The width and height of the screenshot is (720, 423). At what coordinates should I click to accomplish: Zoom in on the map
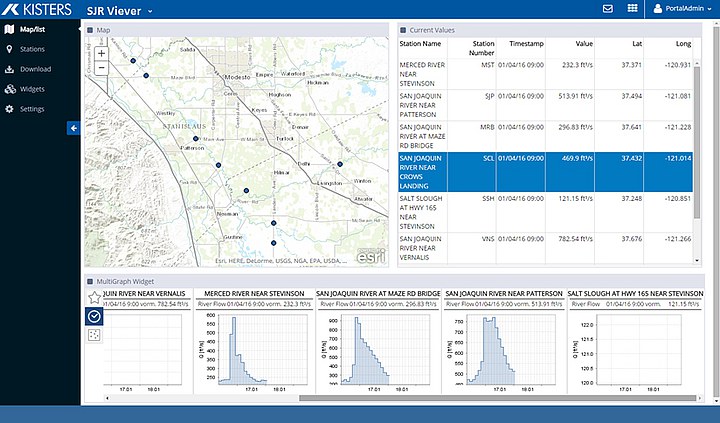(x=102, y=53)
